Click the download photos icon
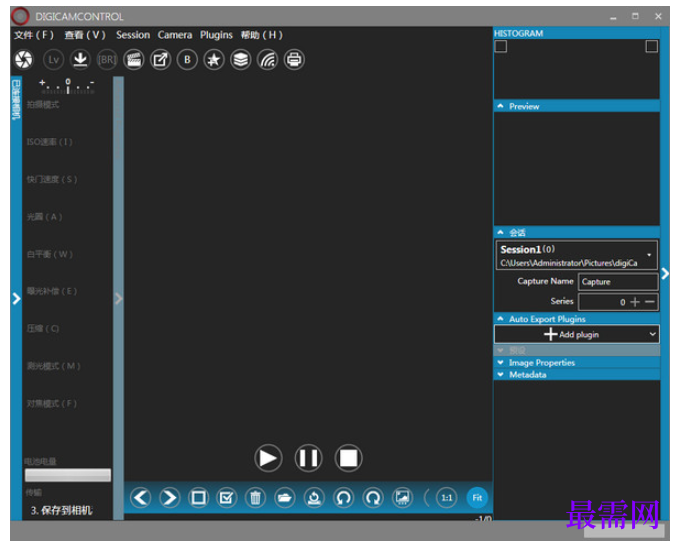 point(80,60)
